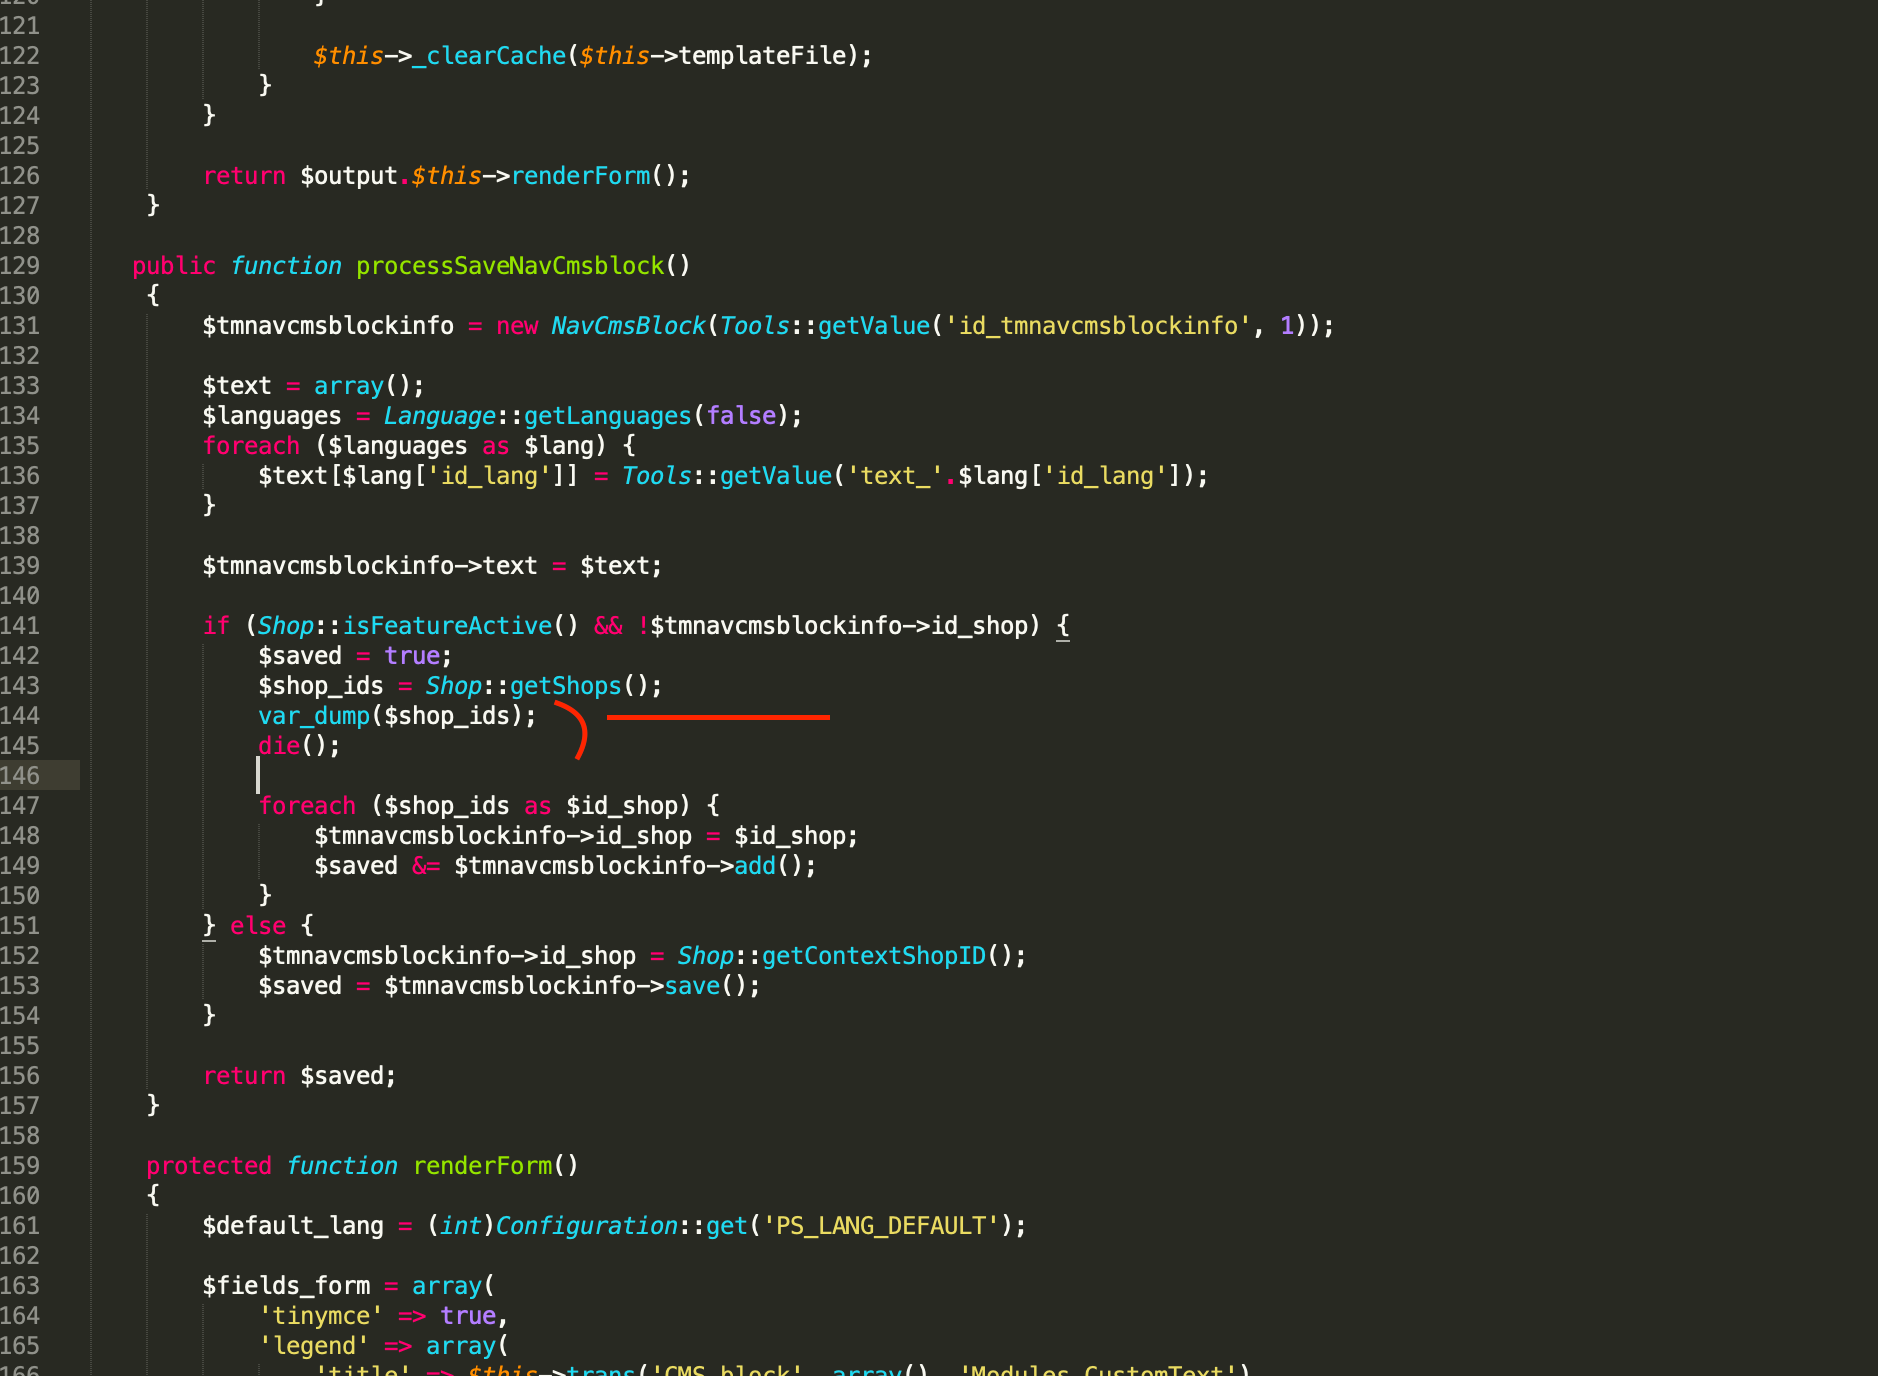
Task: Click the getContextShopID method call
Action: pyautogui.click(x=874, y=956)
